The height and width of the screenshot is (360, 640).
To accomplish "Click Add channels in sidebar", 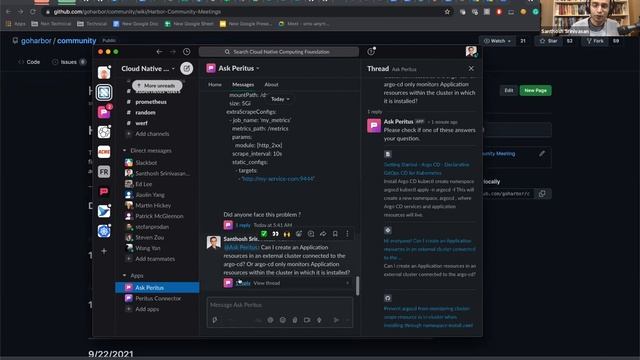I will click(152, 133).
